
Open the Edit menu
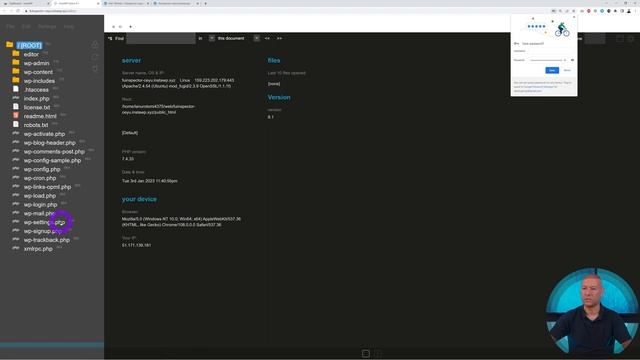click(x=26, y=27)
